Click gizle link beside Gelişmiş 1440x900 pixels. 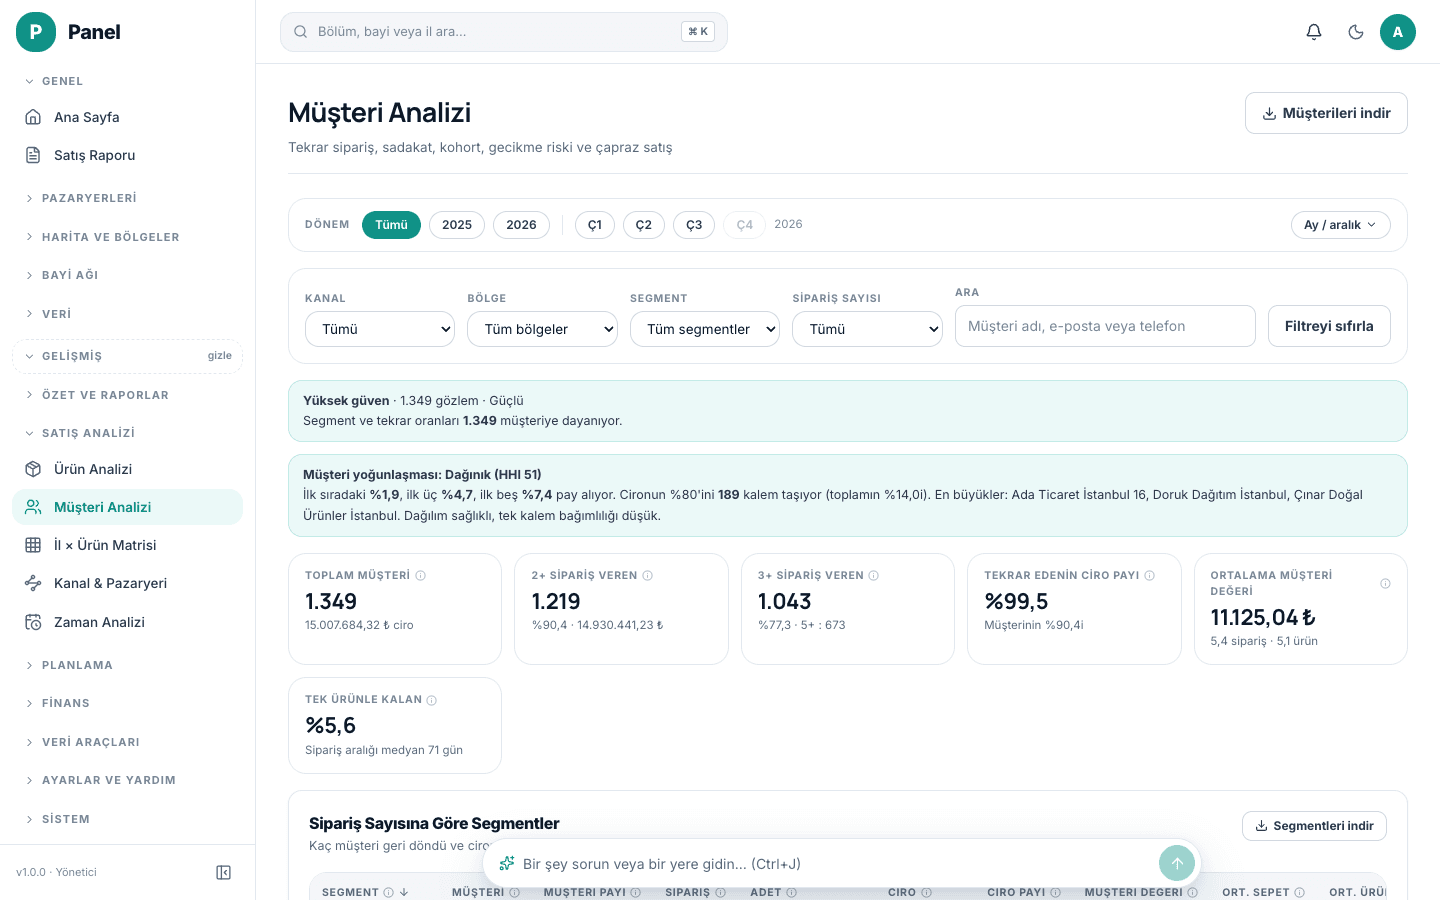click(220, 356)
